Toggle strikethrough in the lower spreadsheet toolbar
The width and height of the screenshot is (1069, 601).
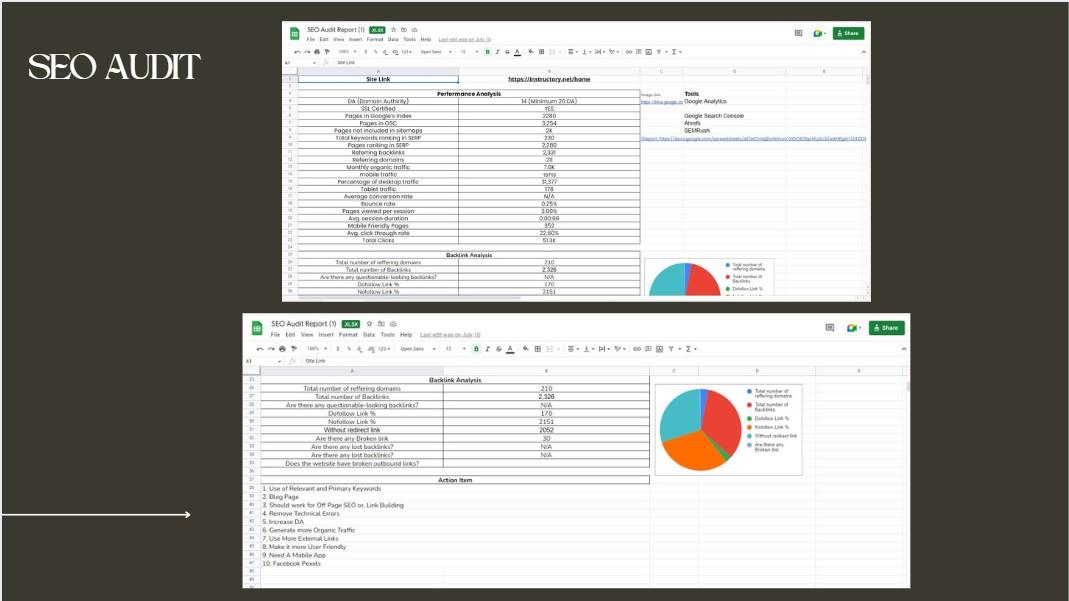[498, 349]
